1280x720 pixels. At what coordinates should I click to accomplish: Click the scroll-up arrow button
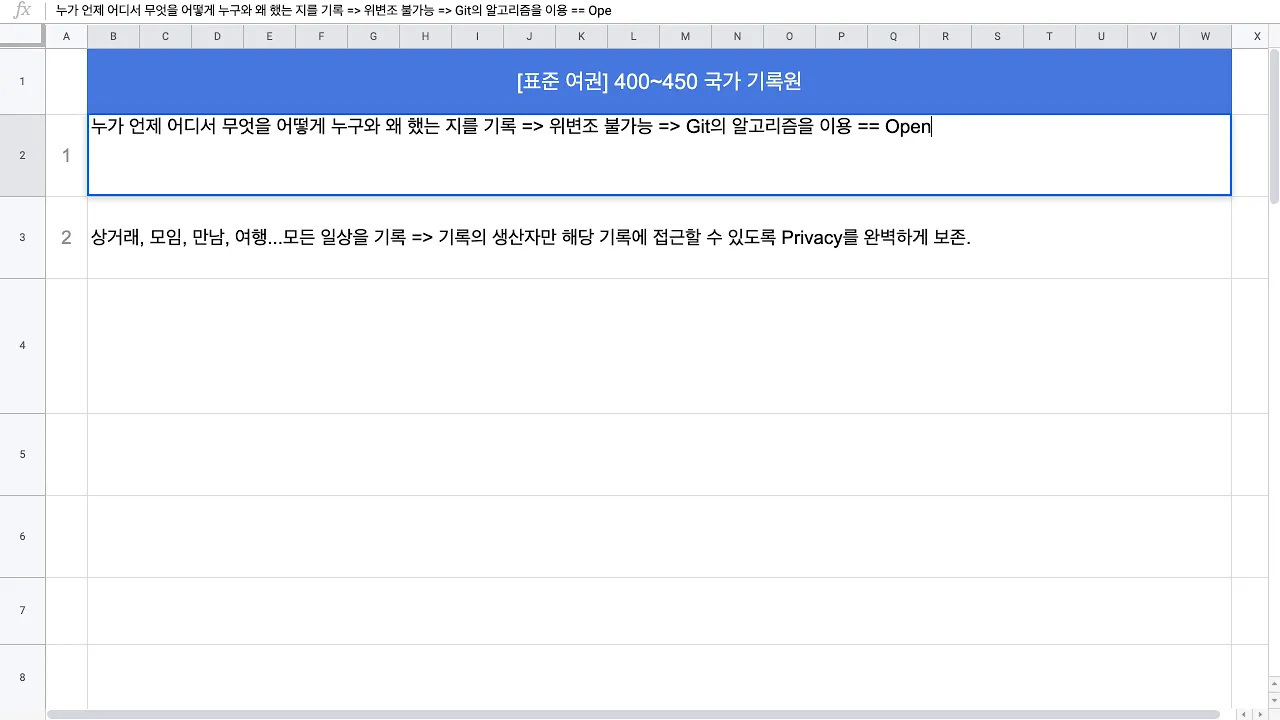(1274, 684)
